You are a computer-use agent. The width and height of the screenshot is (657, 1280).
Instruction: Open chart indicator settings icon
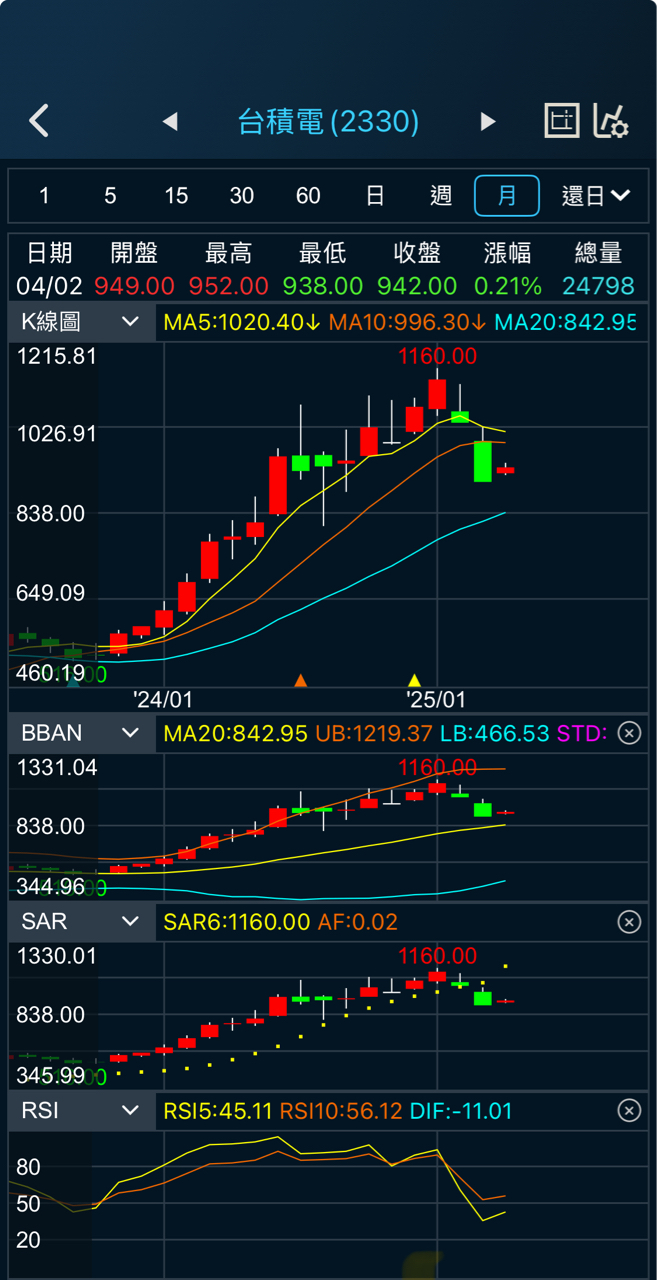[610, 121]
